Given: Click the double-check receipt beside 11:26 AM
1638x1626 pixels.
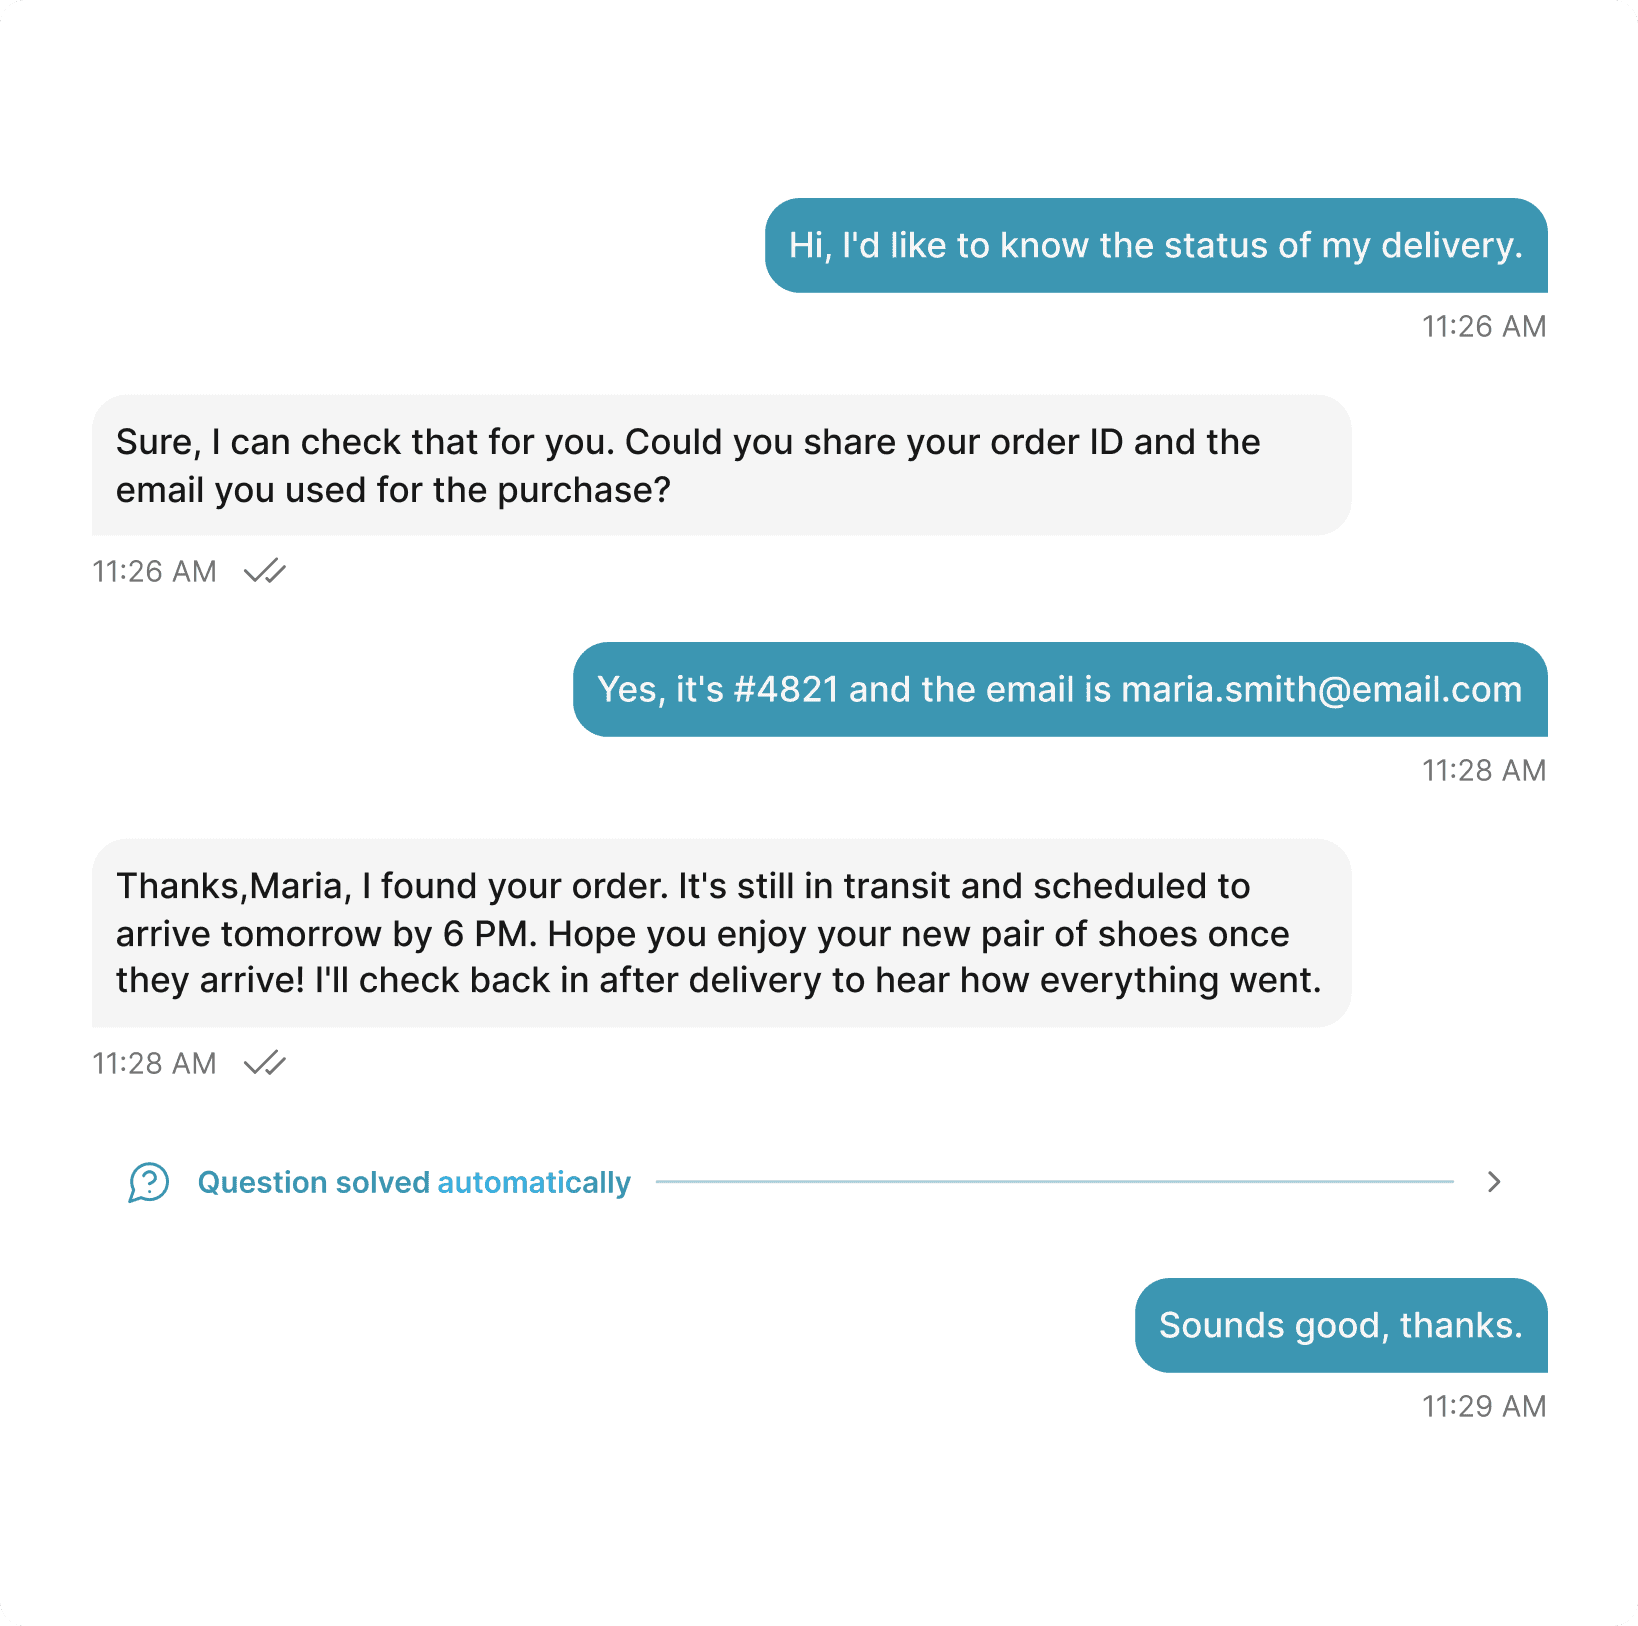Looking at the screenshot, I should [x=265, y=571].
